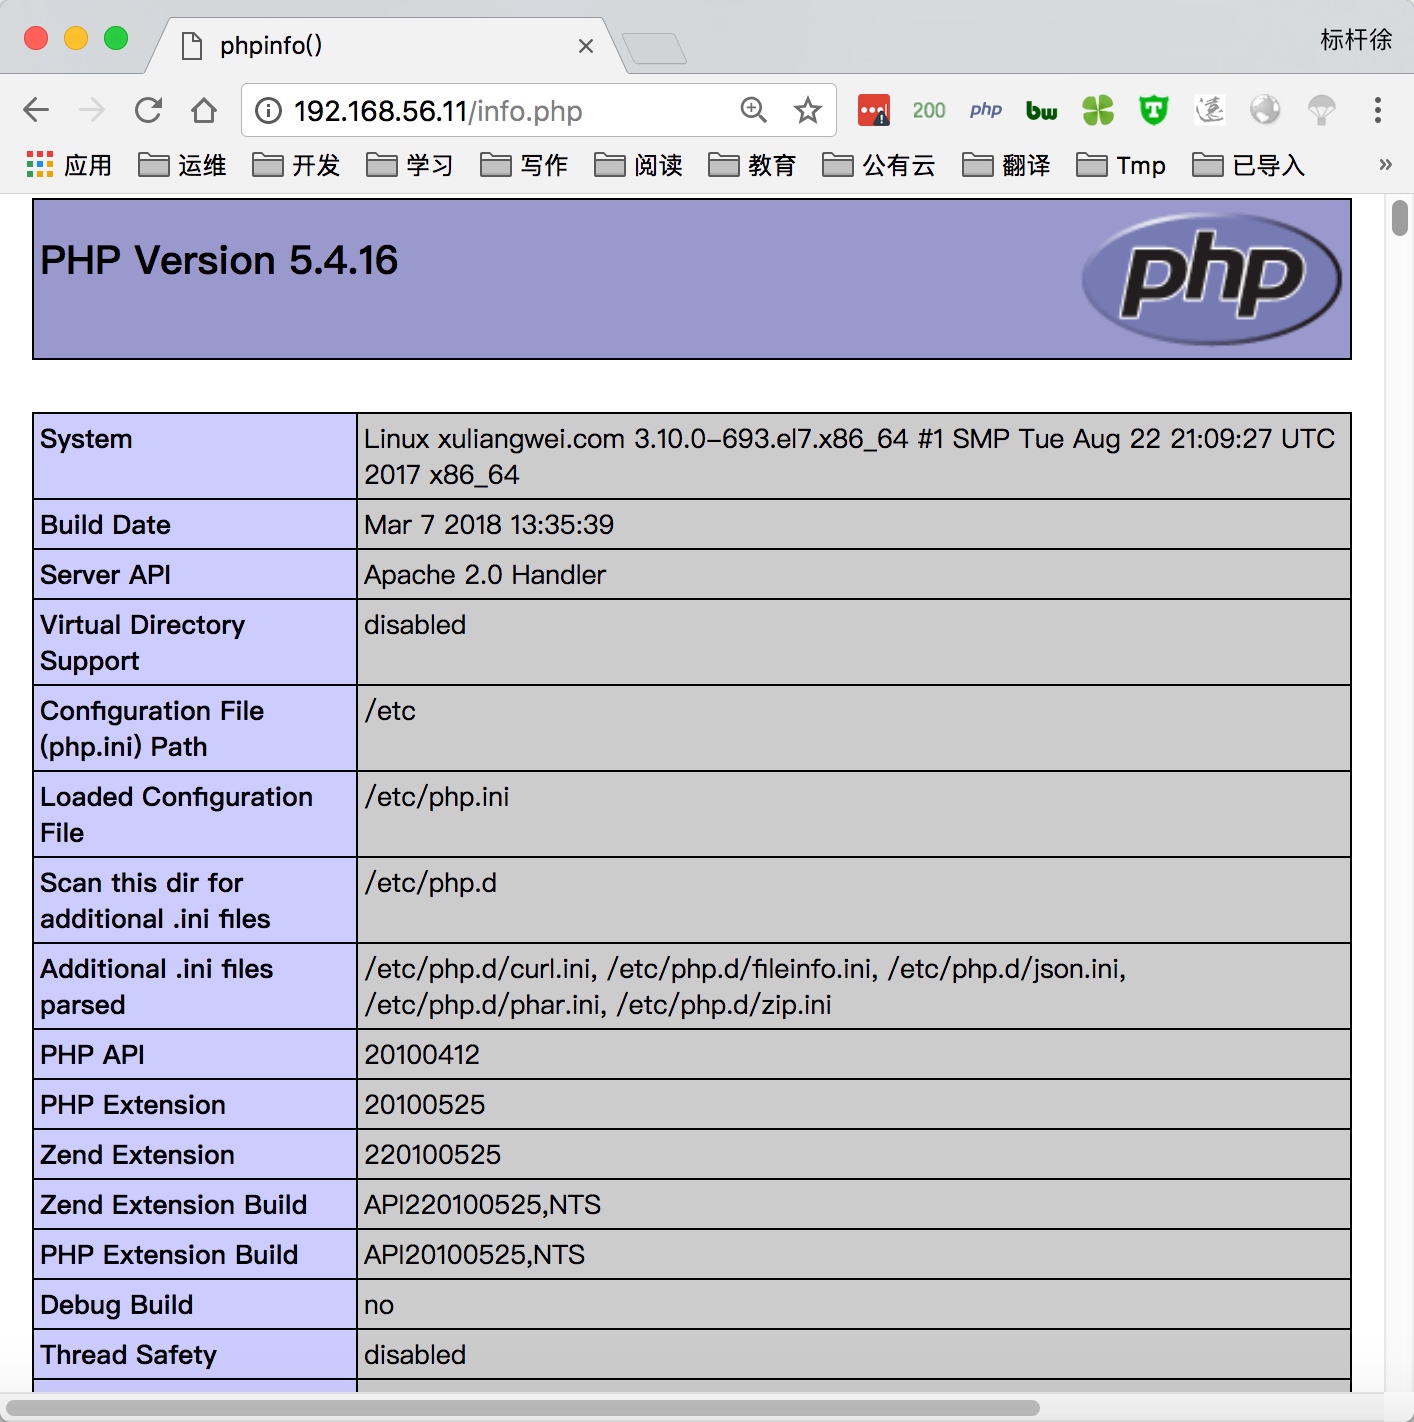The width and height of the screenshot is (1414, 1422).
Task: Select the 220100525 value
Action: 432,1155
